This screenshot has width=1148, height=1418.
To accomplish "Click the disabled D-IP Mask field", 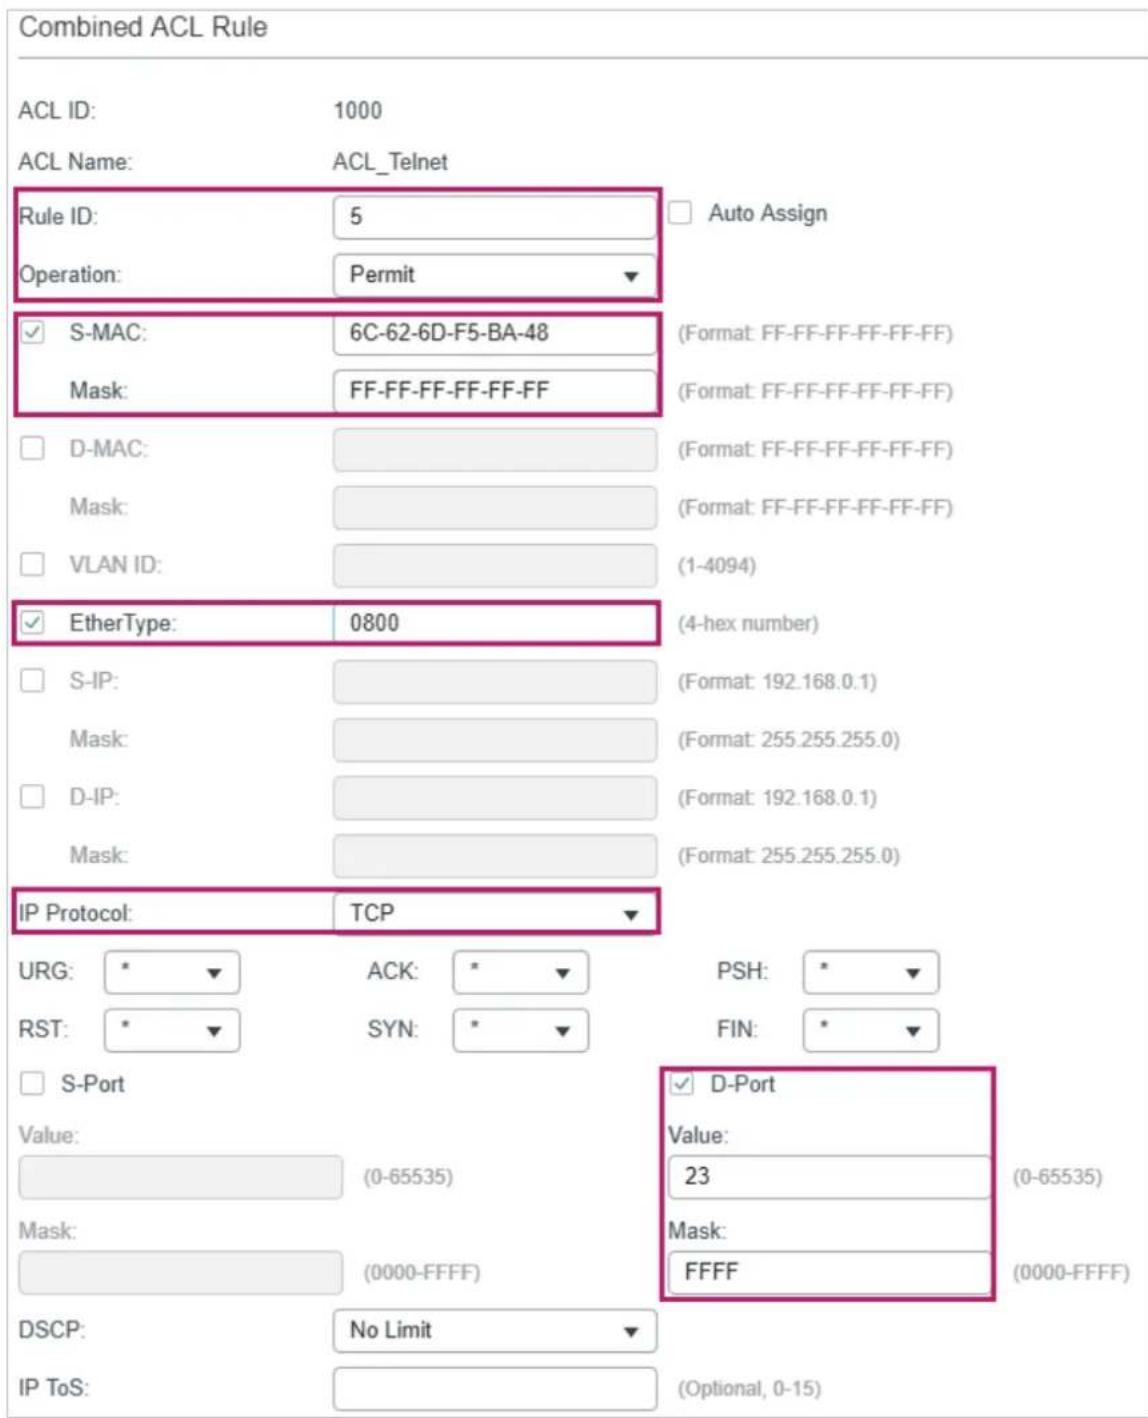I will [495, 855].
